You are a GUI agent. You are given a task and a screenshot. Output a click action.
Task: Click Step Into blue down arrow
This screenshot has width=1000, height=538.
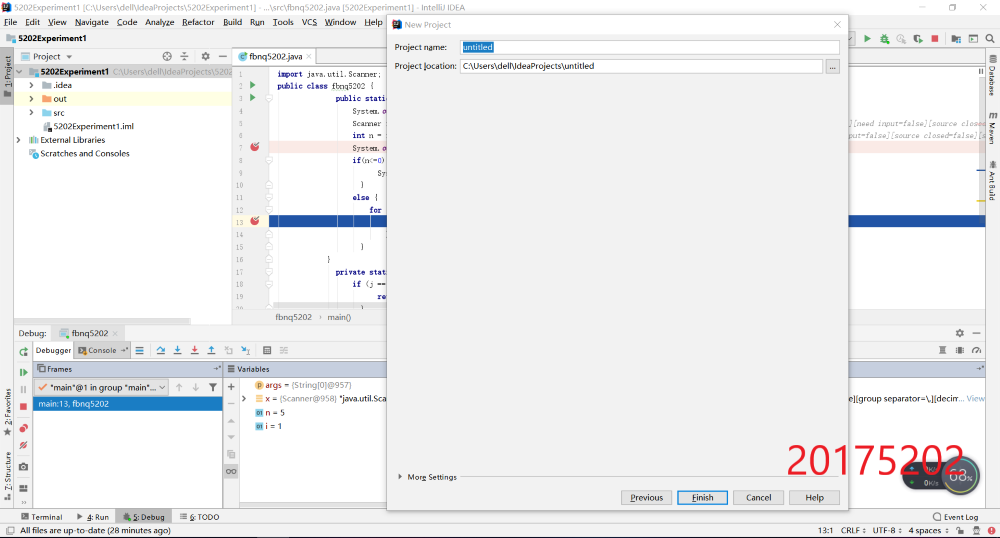click(178, 351)
